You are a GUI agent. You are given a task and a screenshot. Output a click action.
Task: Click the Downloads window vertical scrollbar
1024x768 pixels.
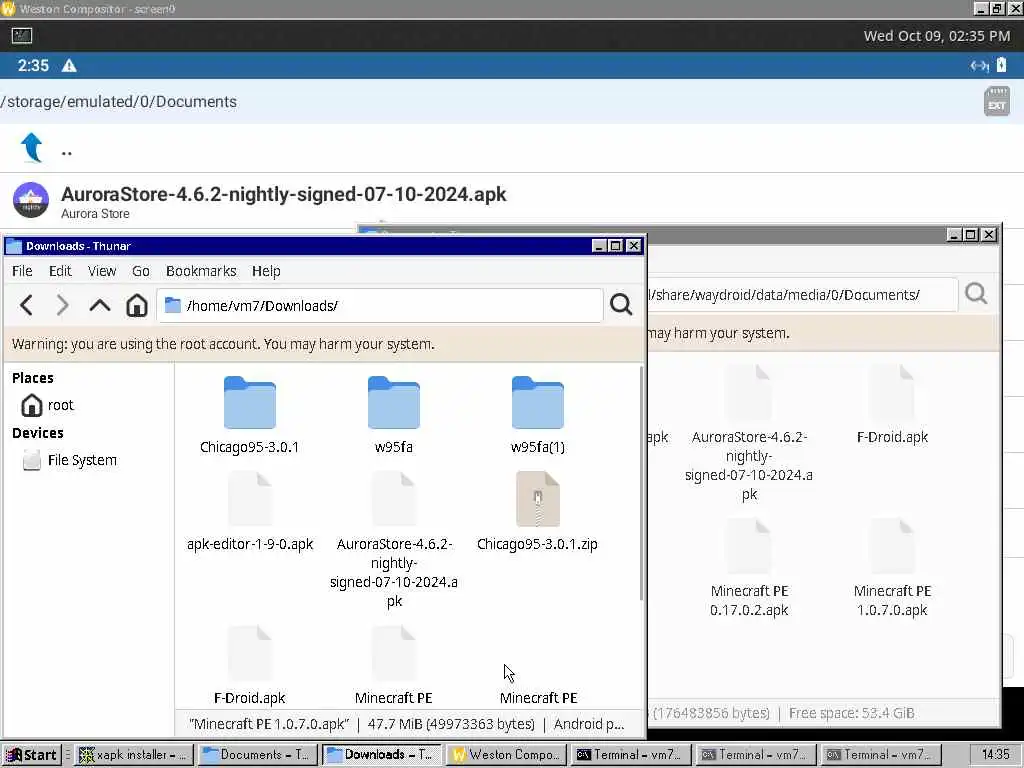coord(641,483)
